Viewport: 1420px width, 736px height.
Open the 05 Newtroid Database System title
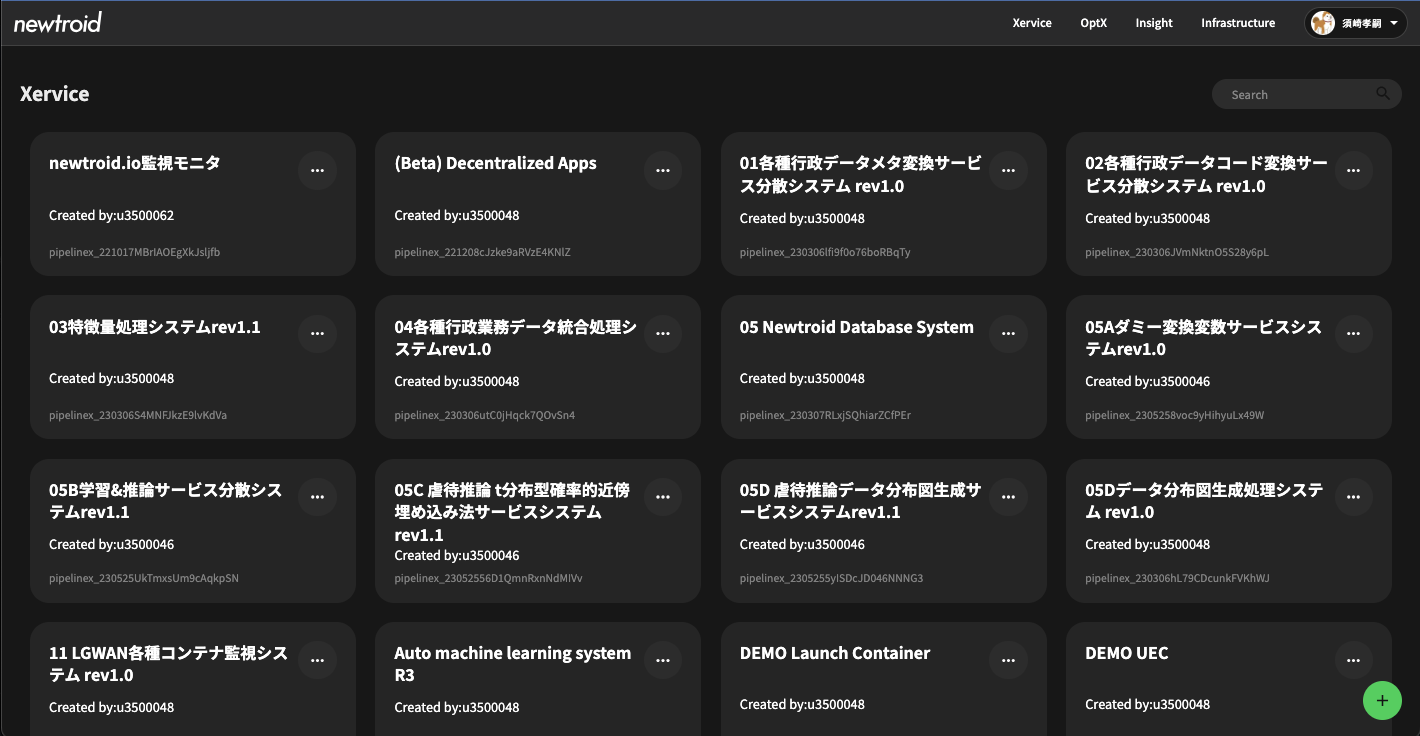point(857,327)
